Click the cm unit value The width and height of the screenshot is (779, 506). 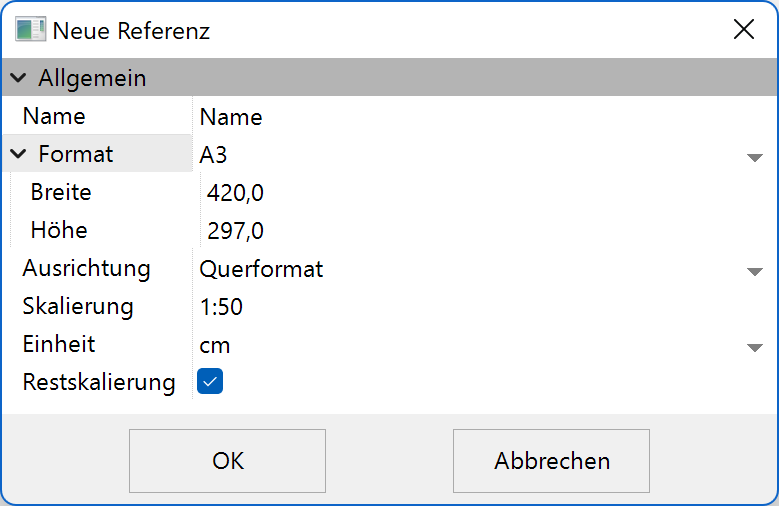click(215, 345)
